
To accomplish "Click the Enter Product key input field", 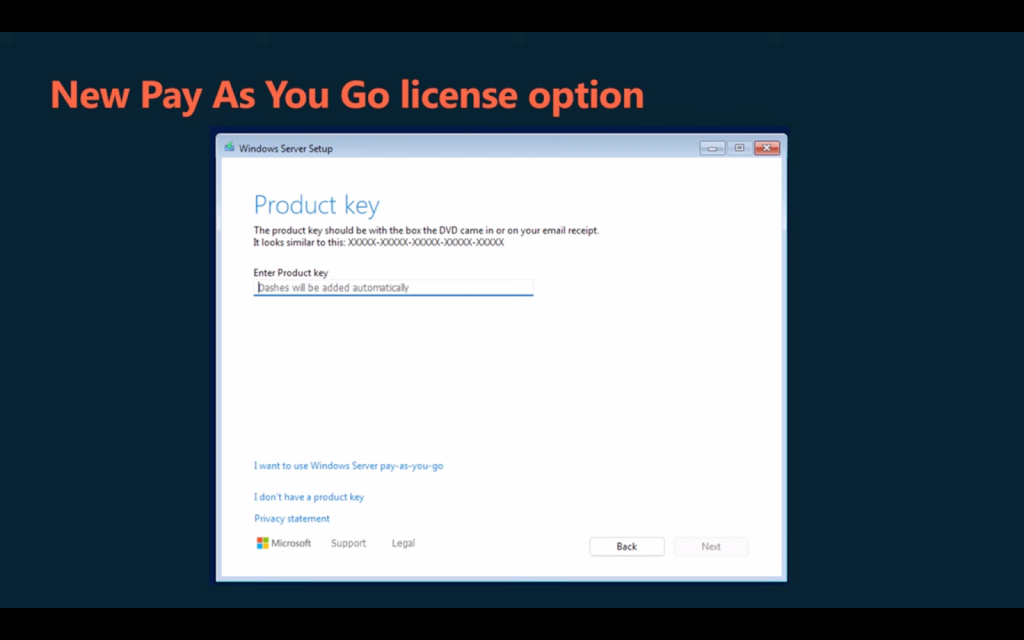I will pos(393,287).
